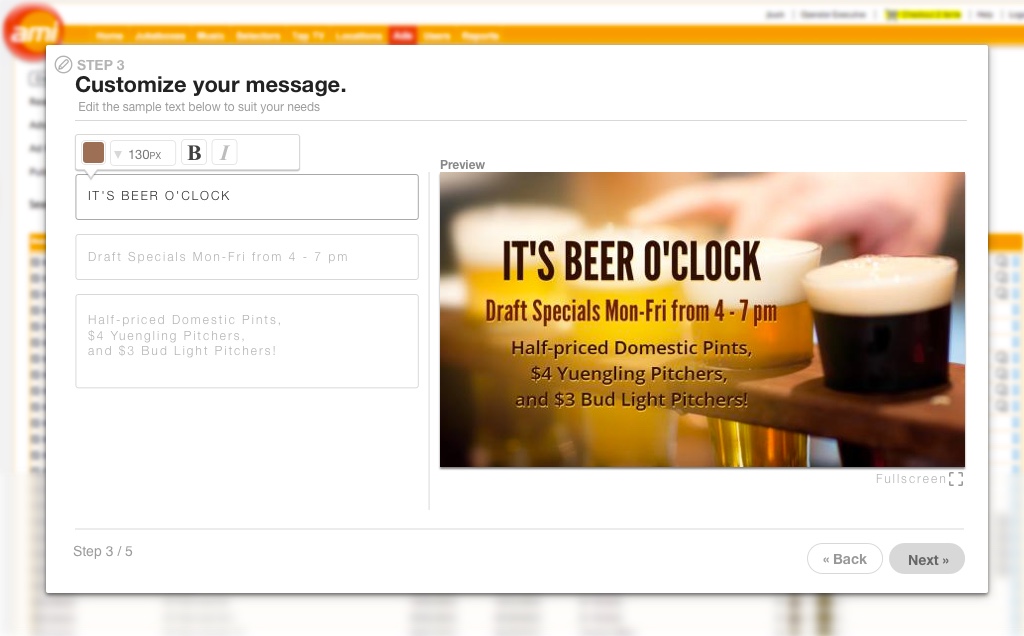Viewport: 1024px width, 636px height.
Task: Toggle italic formatting for the headline
Action: click(225, 153)
